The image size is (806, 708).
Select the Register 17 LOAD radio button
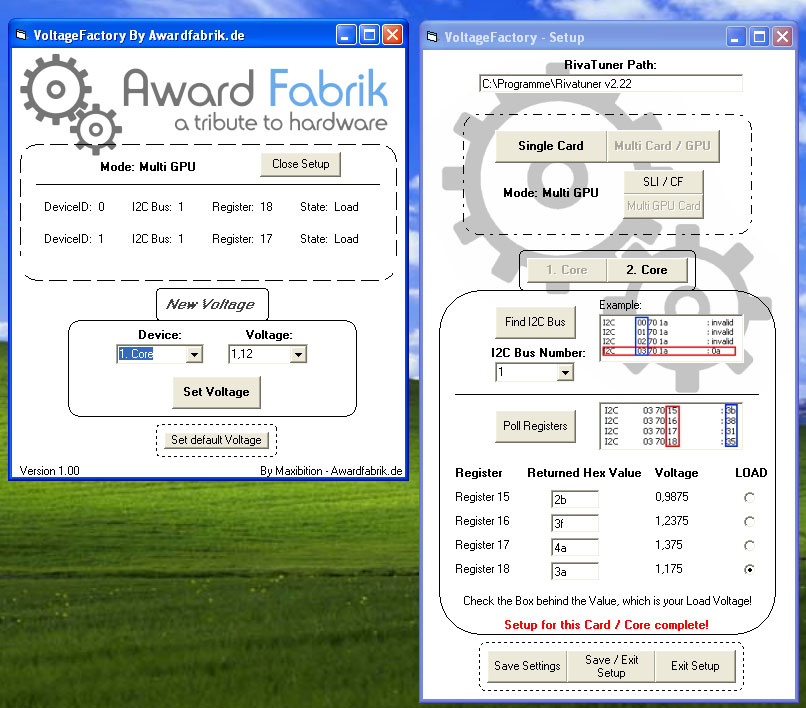pyautogui.click(x=749, y=545)
